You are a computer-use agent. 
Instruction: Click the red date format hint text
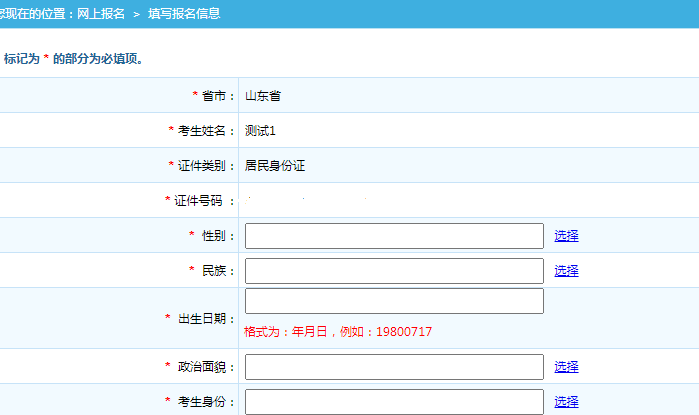pos(338,332)
